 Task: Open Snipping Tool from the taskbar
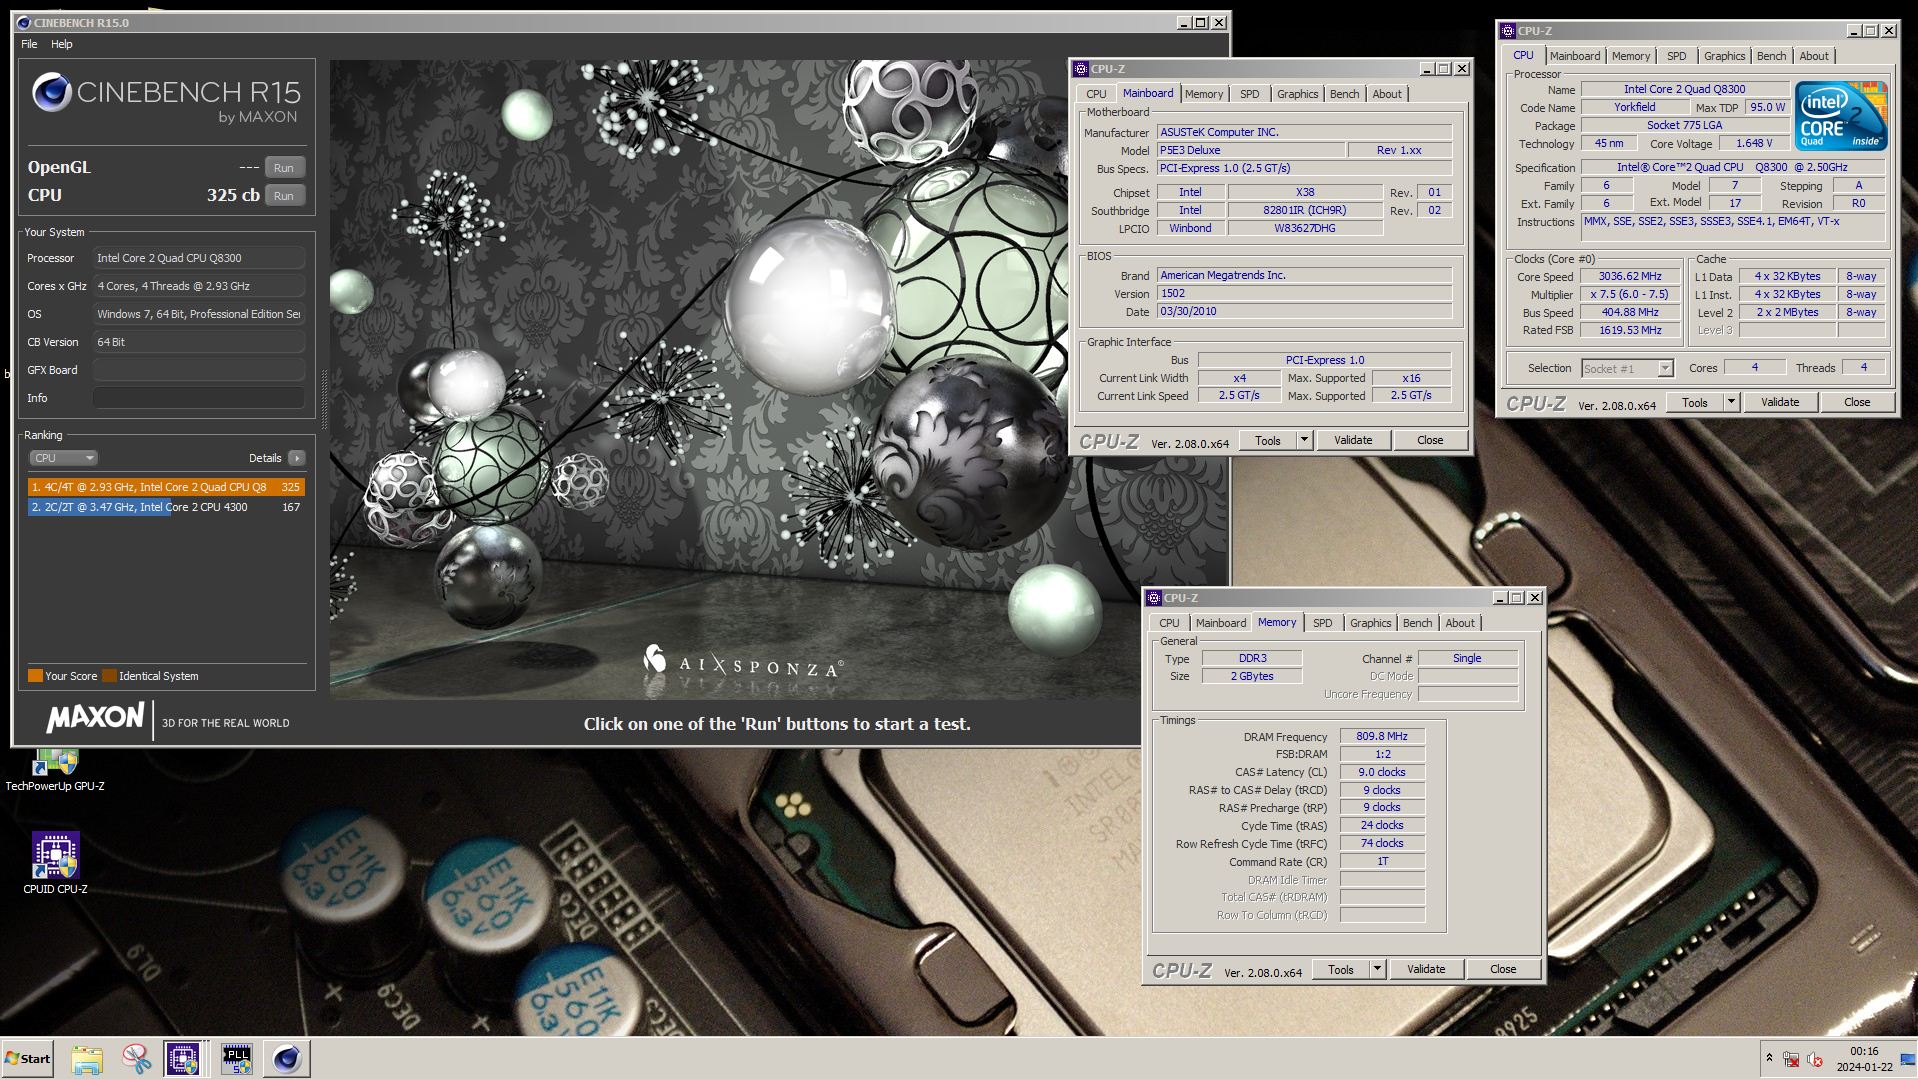[x=136, y=1058]
